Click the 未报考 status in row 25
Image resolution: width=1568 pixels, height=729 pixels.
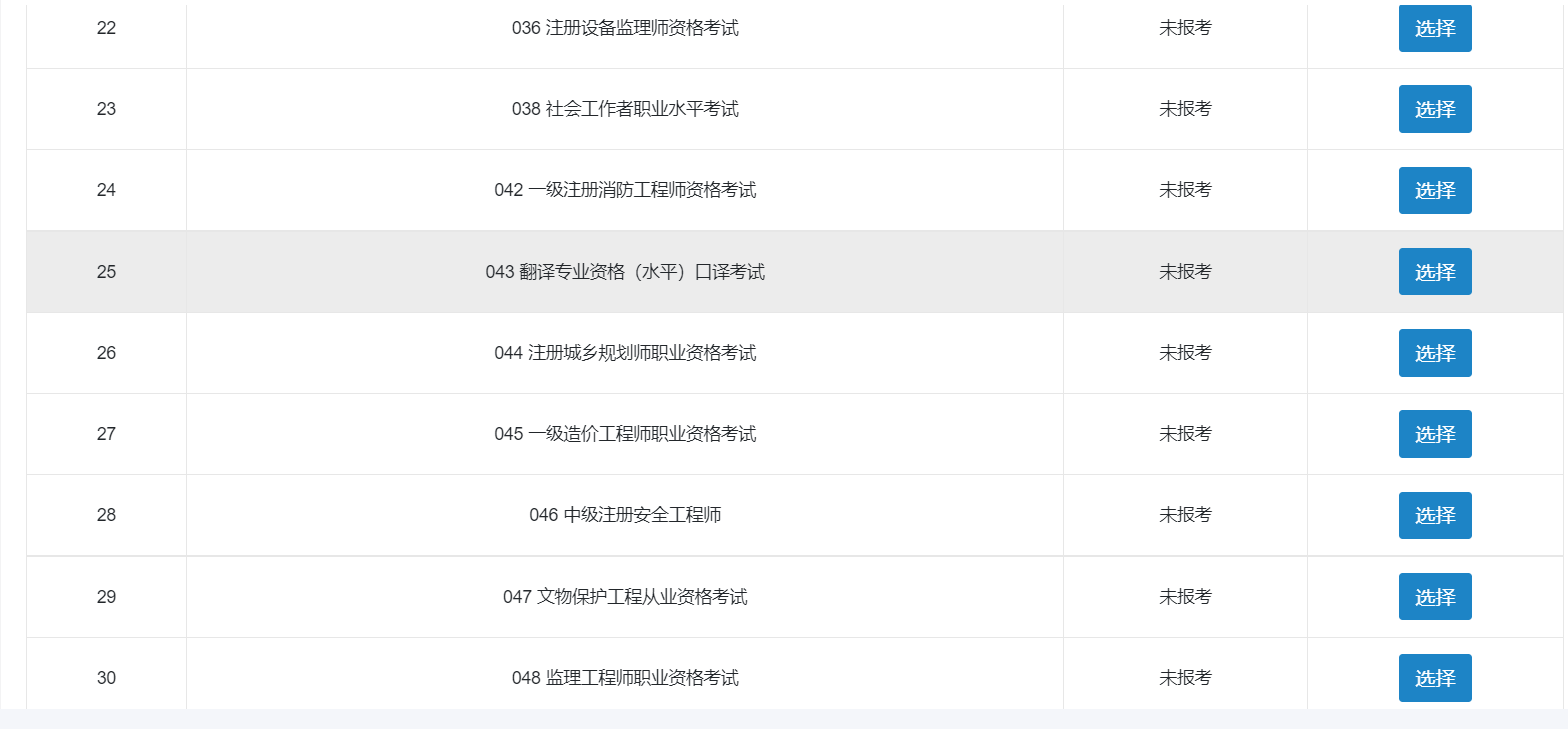[1185, 272]
